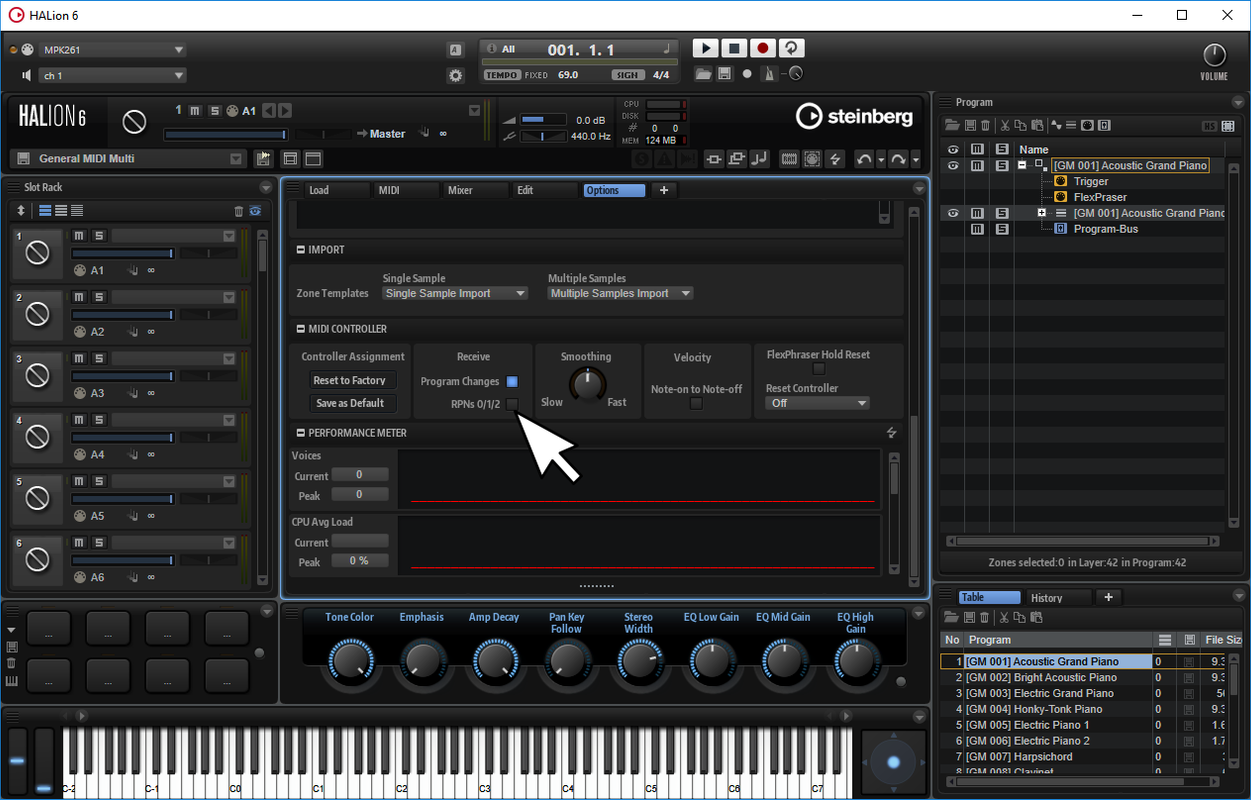Solo the Program-Bus row in the Program tree
The width and height of the screenshot is (1251, 800).
tap(1001, 229)
